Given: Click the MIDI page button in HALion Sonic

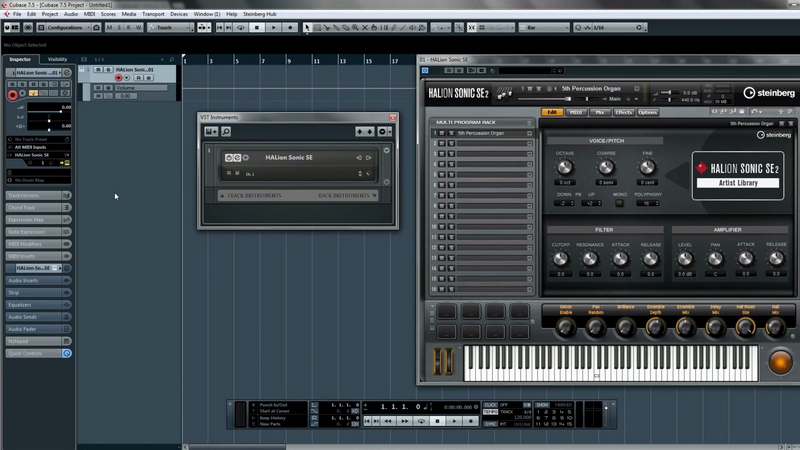Looking at the screenshot, I should [x=576, y=112].
